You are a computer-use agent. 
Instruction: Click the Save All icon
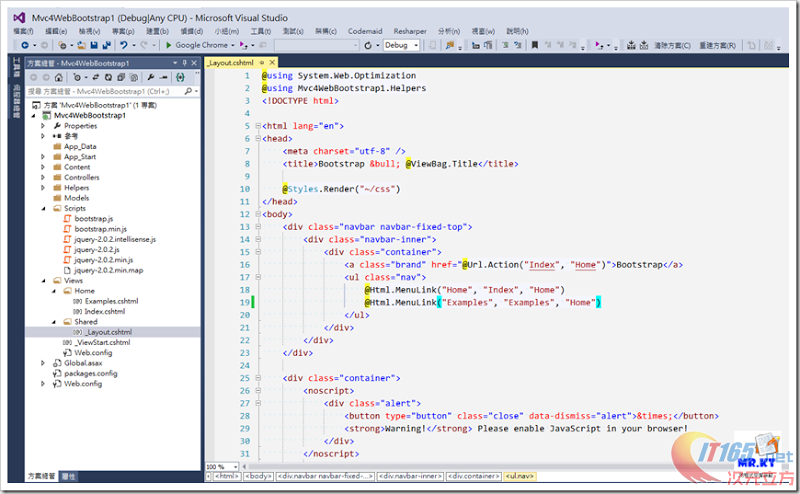coord(107,45)
